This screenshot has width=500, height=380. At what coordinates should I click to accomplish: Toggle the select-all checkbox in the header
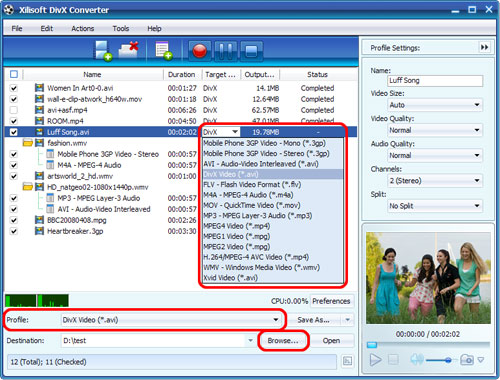tap(14, 74)
